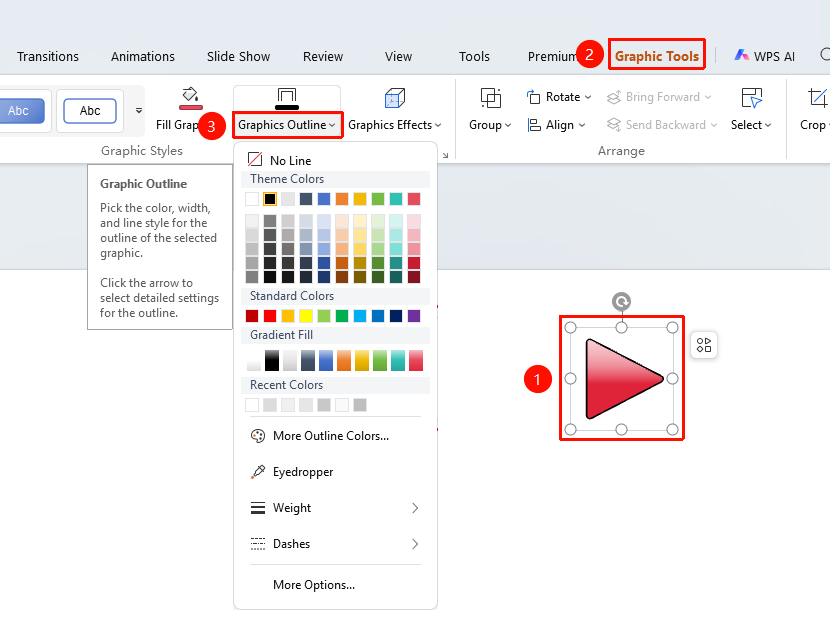The height and width of the screenshot is (642, 830).
Task: Click the rotation handle above the triangle
Action: 621,302
